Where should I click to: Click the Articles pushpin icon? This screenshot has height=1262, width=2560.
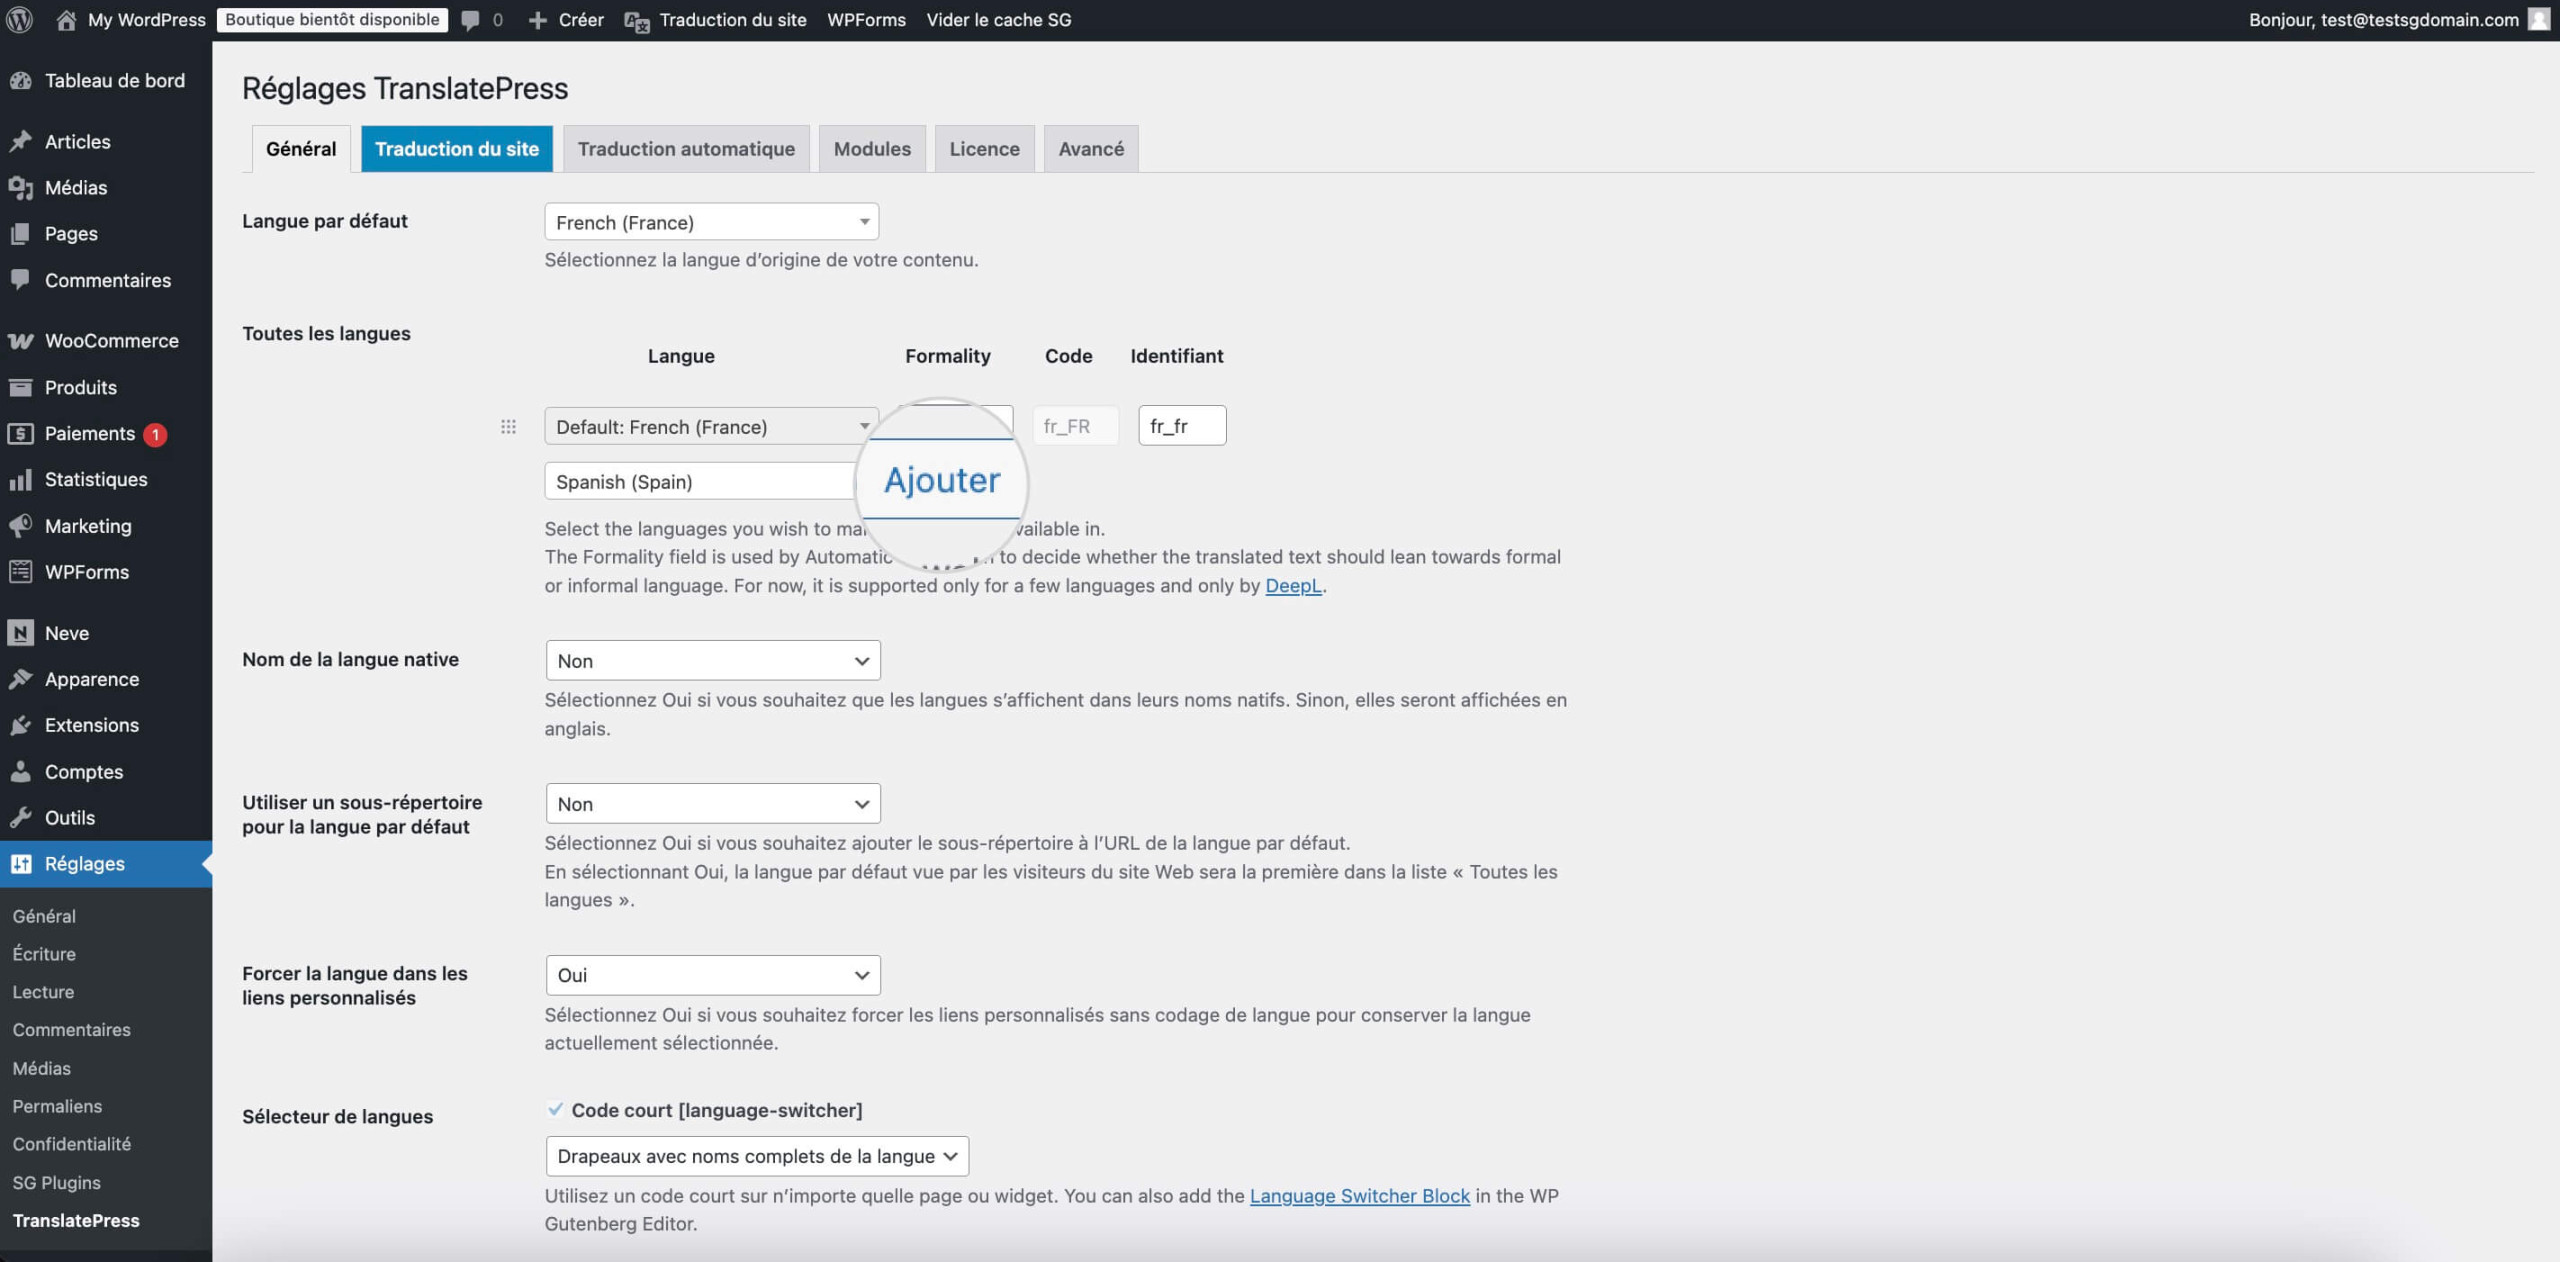pos(21,141)
